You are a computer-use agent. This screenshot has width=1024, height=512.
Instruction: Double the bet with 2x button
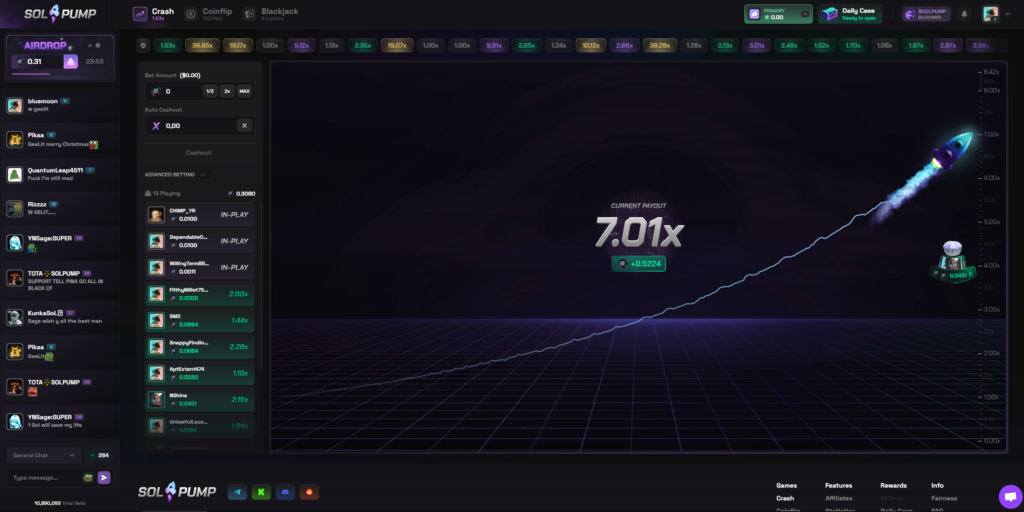(x=227, y=91)
